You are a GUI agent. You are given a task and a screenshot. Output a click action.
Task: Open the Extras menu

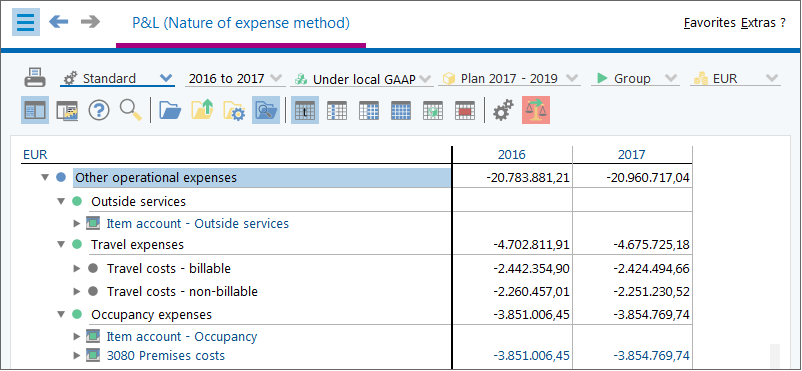point(758,23)
